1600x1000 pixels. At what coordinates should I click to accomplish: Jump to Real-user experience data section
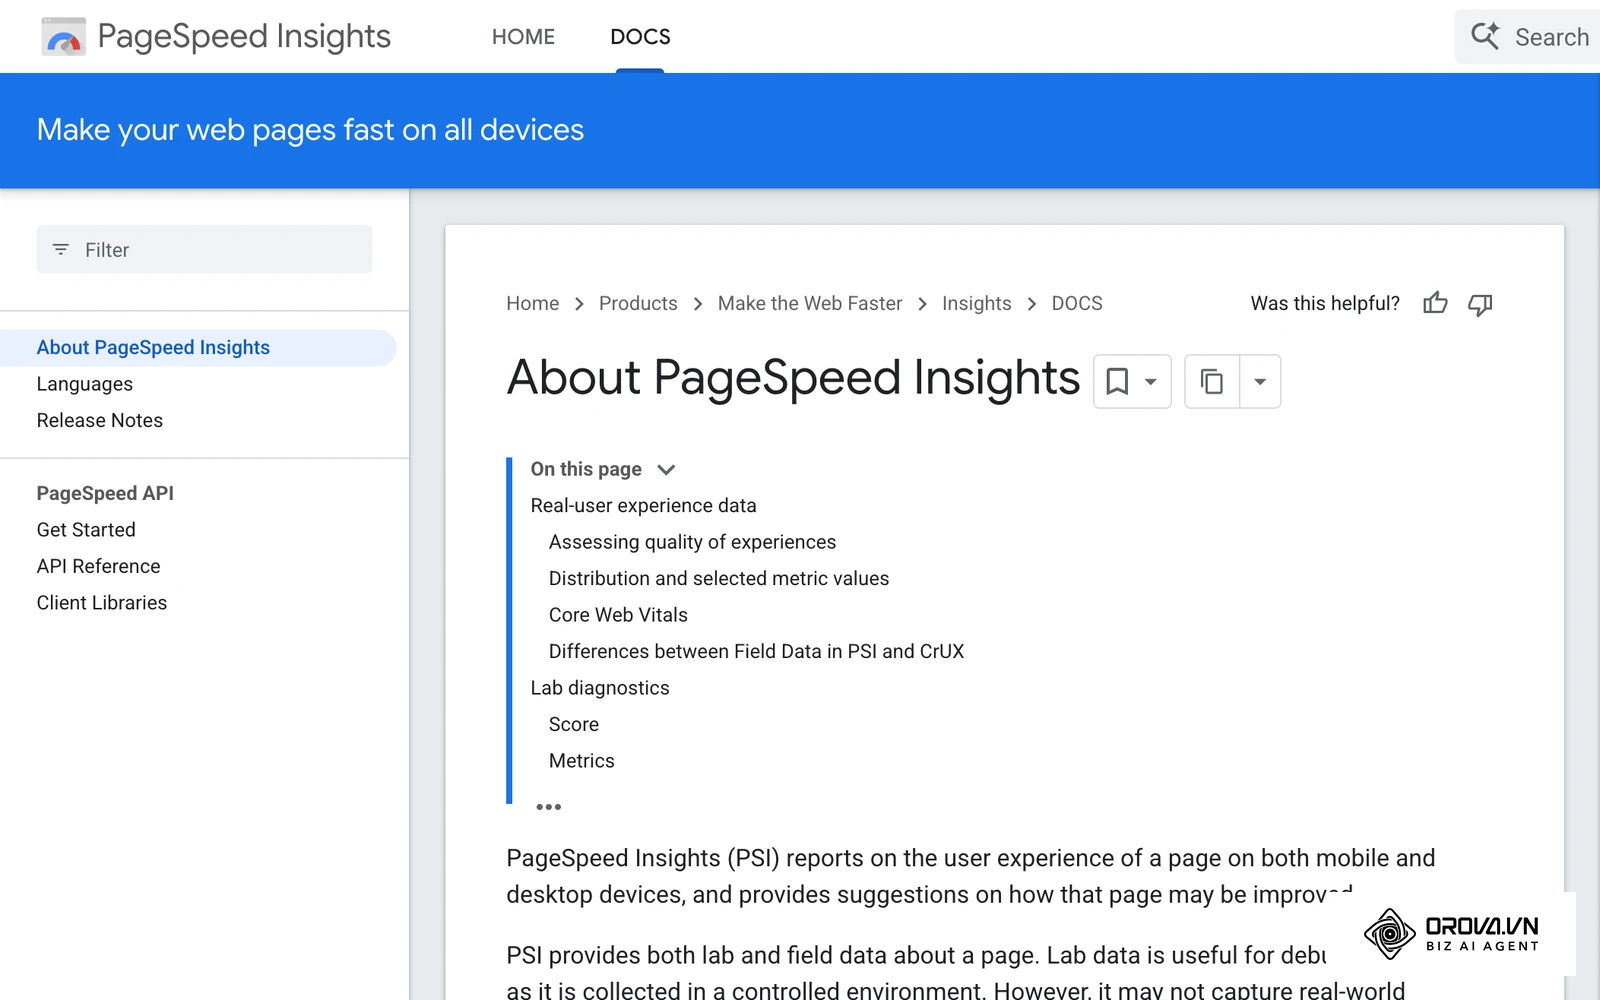[x=643, y=506]
